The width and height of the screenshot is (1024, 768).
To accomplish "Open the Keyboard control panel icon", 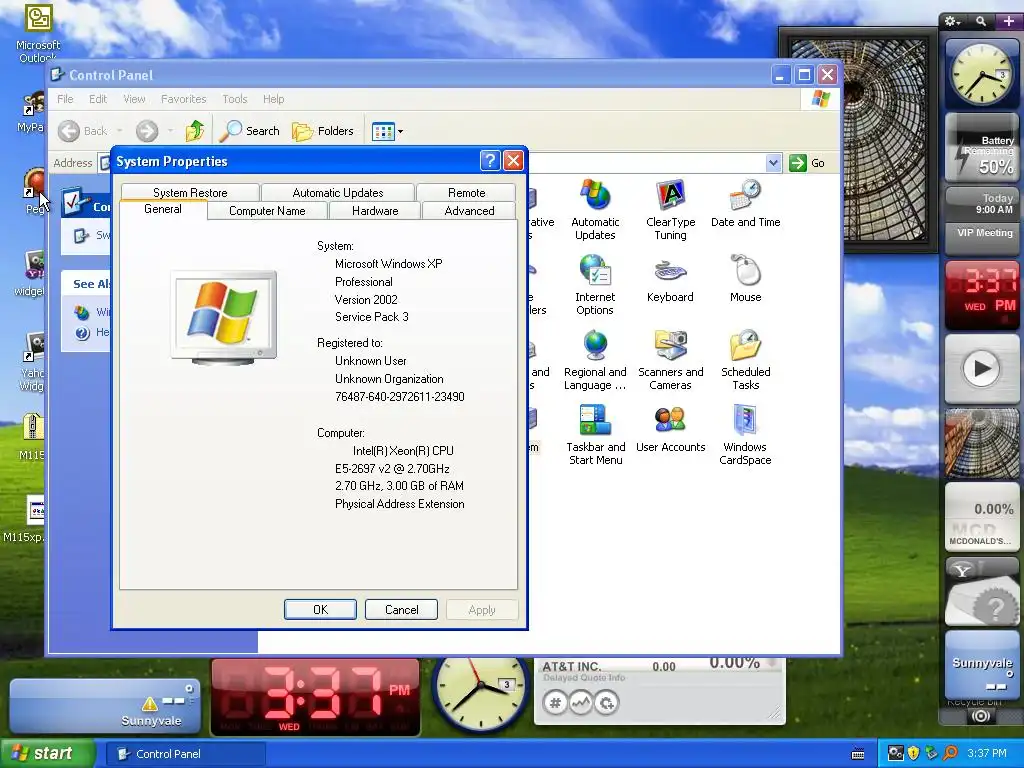I will [x=670, y=279].
